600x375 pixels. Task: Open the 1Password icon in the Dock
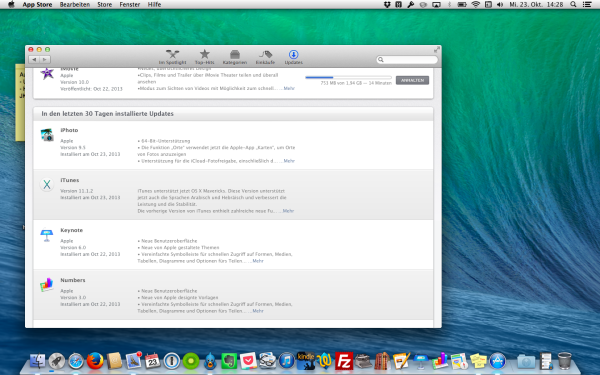[x=171, y=361]
